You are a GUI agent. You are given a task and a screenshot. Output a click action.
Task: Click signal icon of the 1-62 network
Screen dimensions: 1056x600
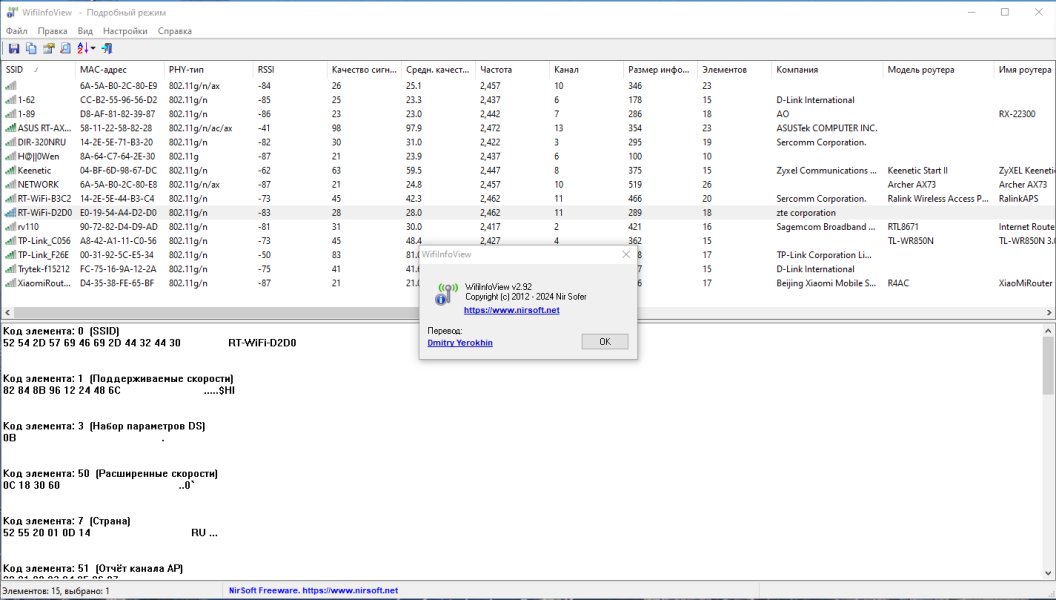coord(10,100)
